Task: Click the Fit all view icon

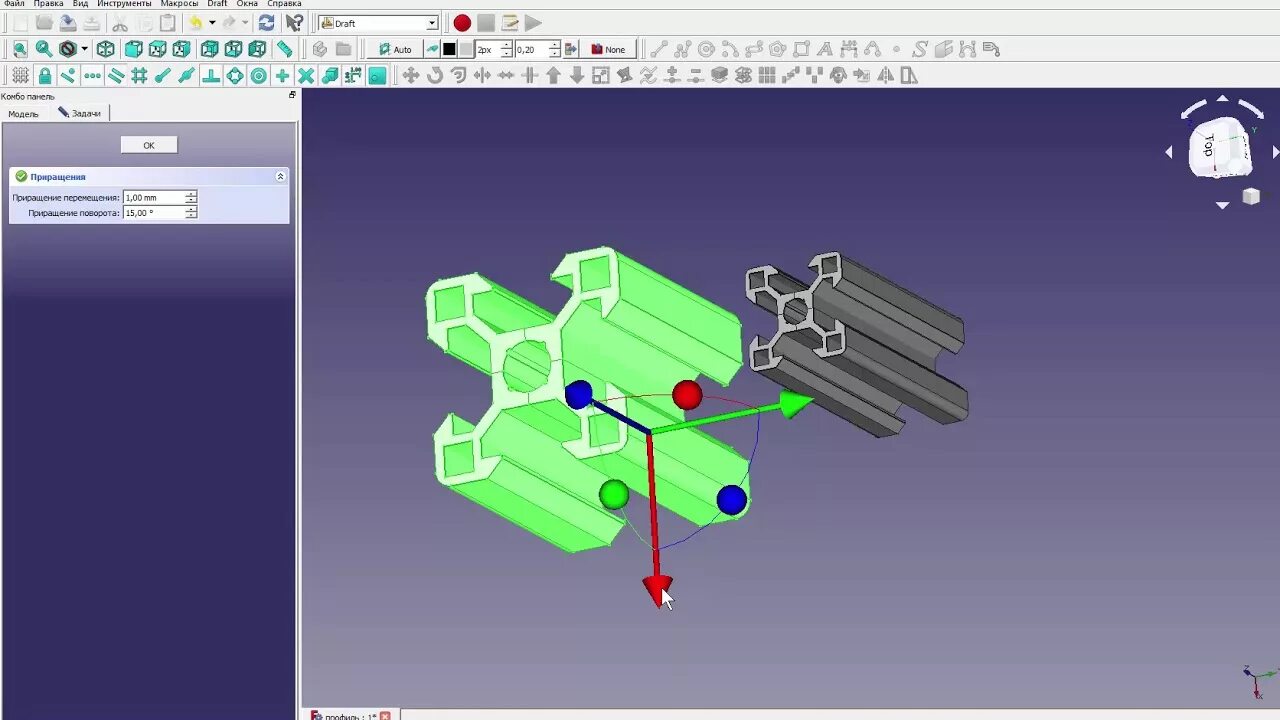Action: pyautogui.click(x=20, y=49)
